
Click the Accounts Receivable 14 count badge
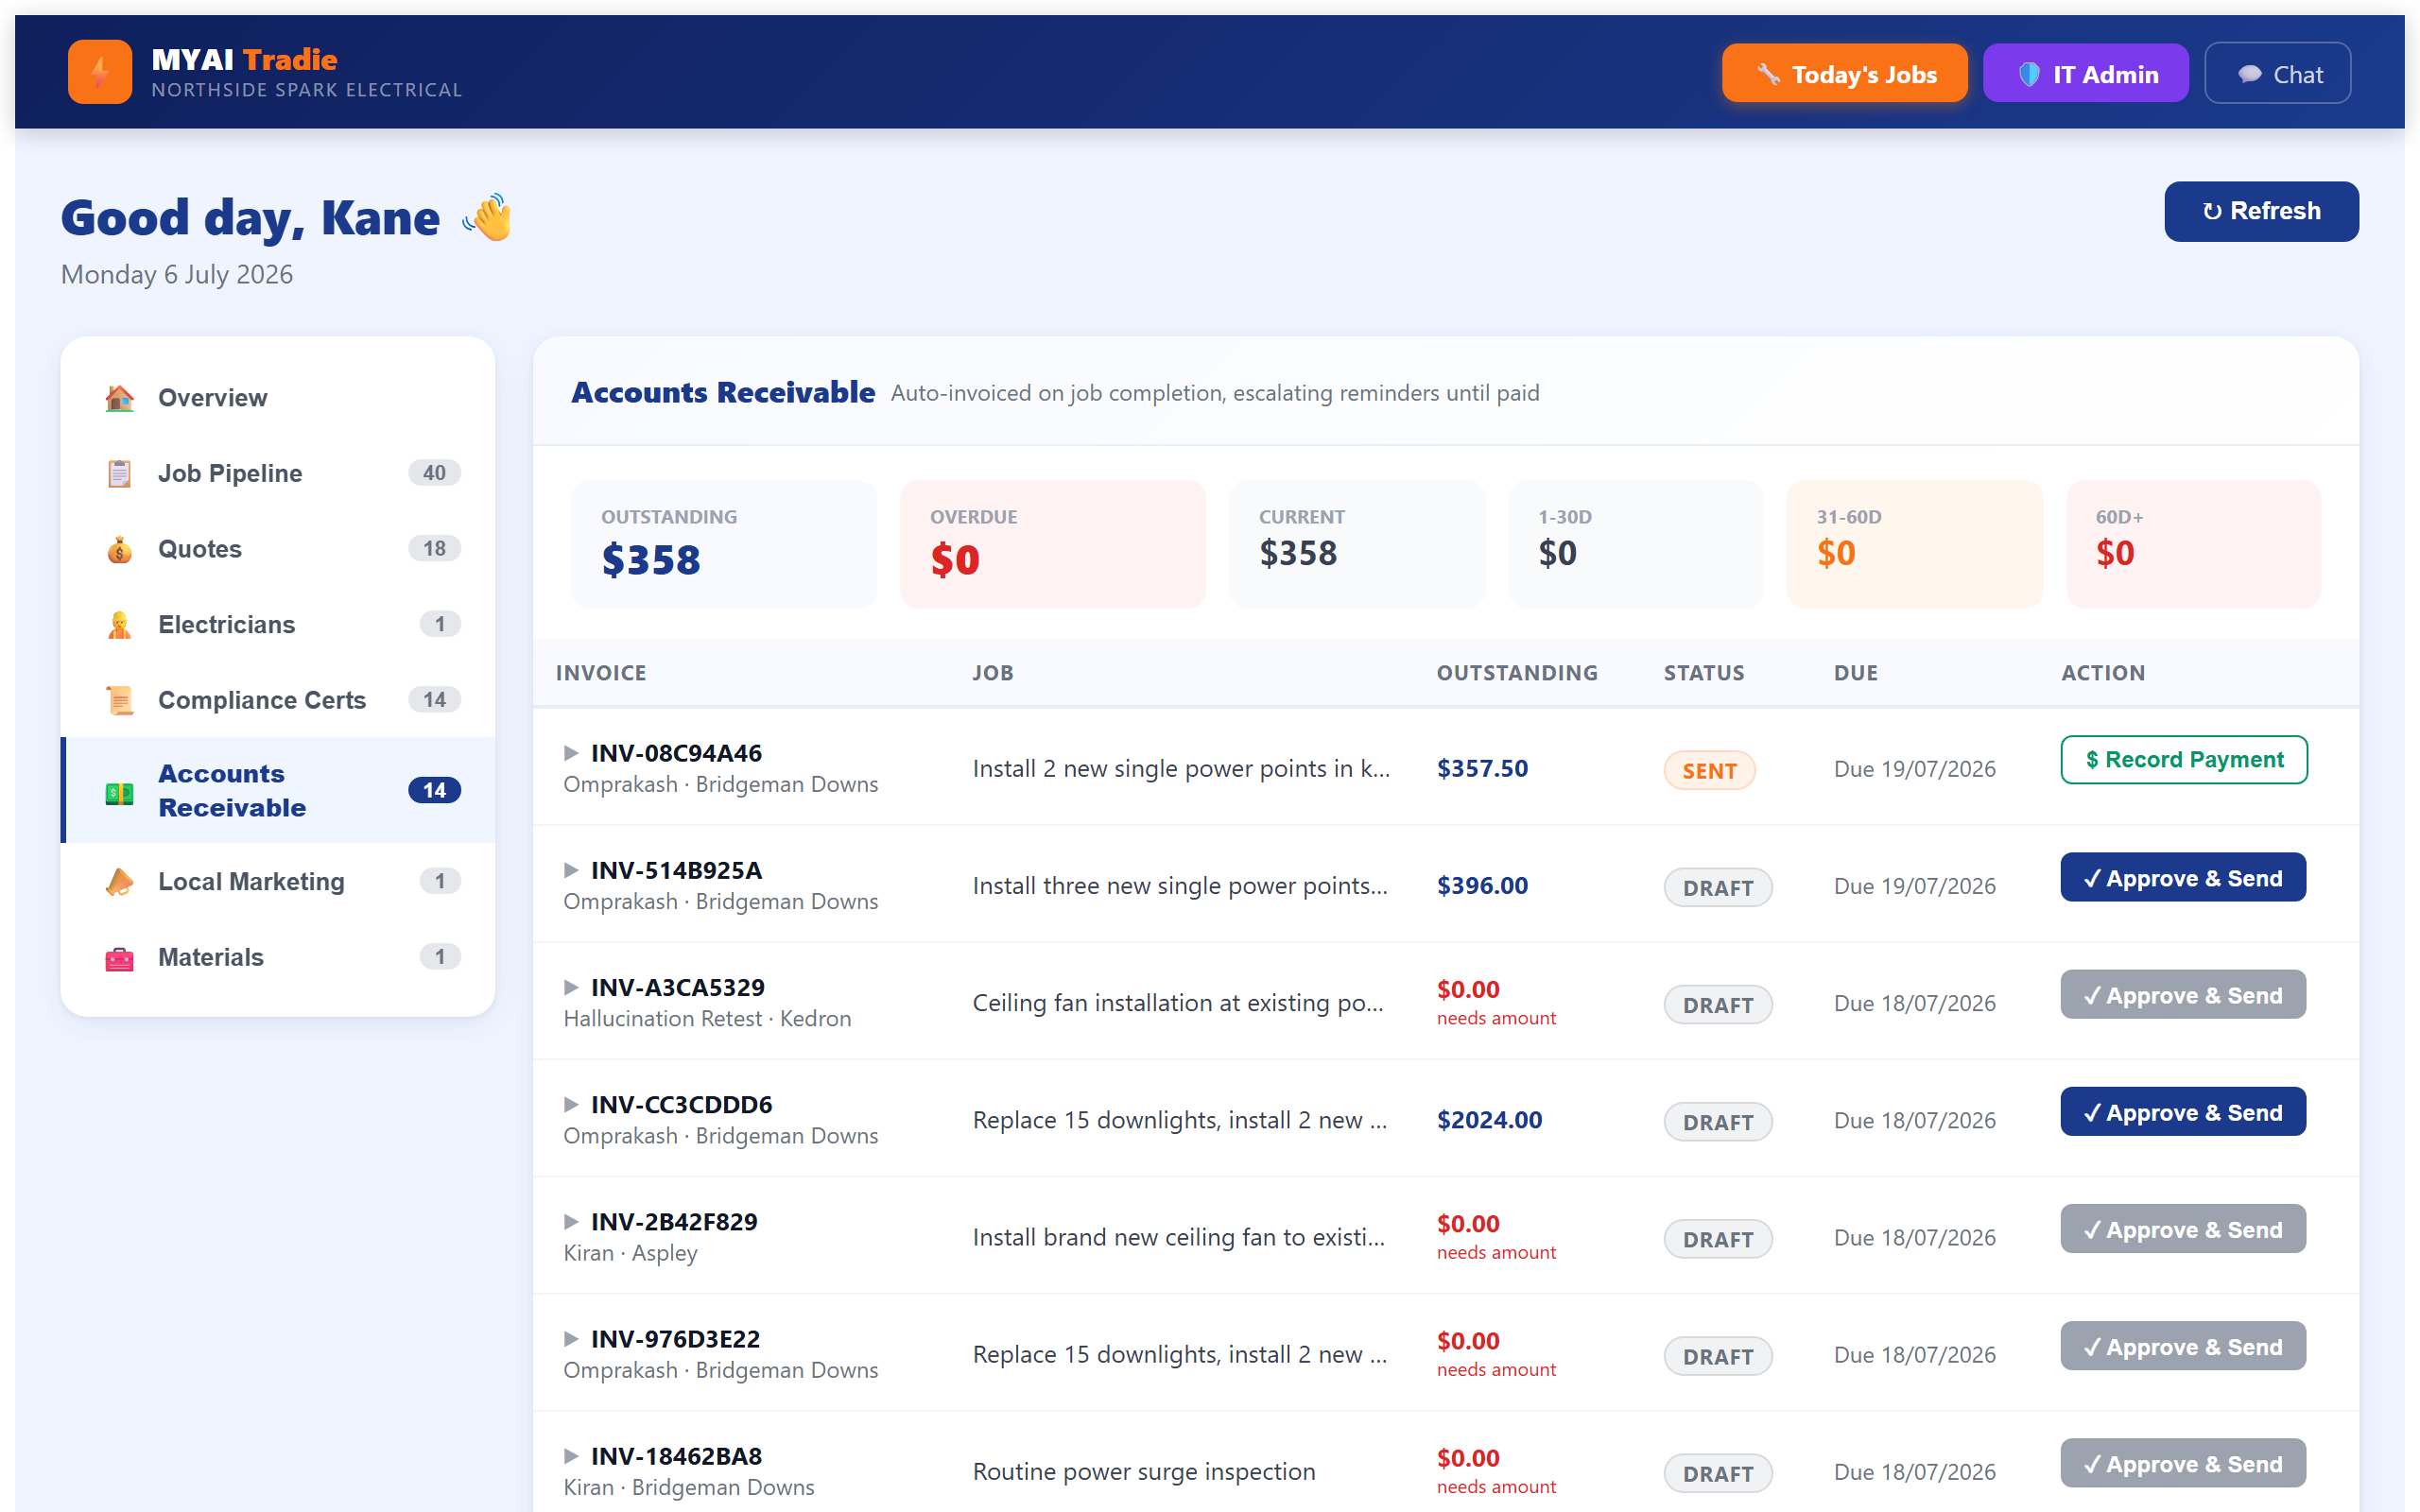coord(434,790)
